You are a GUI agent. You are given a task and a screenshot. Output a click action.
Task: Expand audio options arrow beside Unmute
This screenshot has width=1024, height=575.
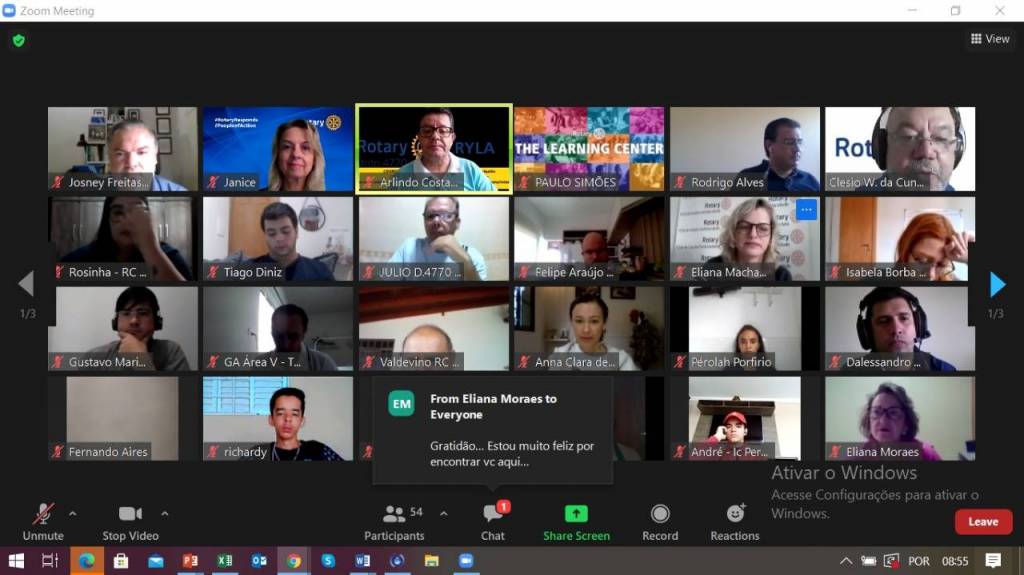pos(72,514)
